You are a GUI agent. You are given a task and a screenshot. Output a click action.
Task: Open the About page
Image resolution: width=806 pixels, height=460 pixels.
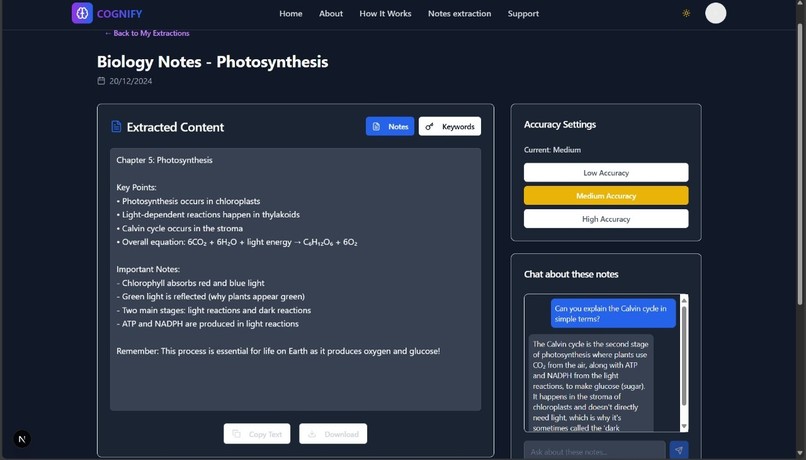coord(331,14)
